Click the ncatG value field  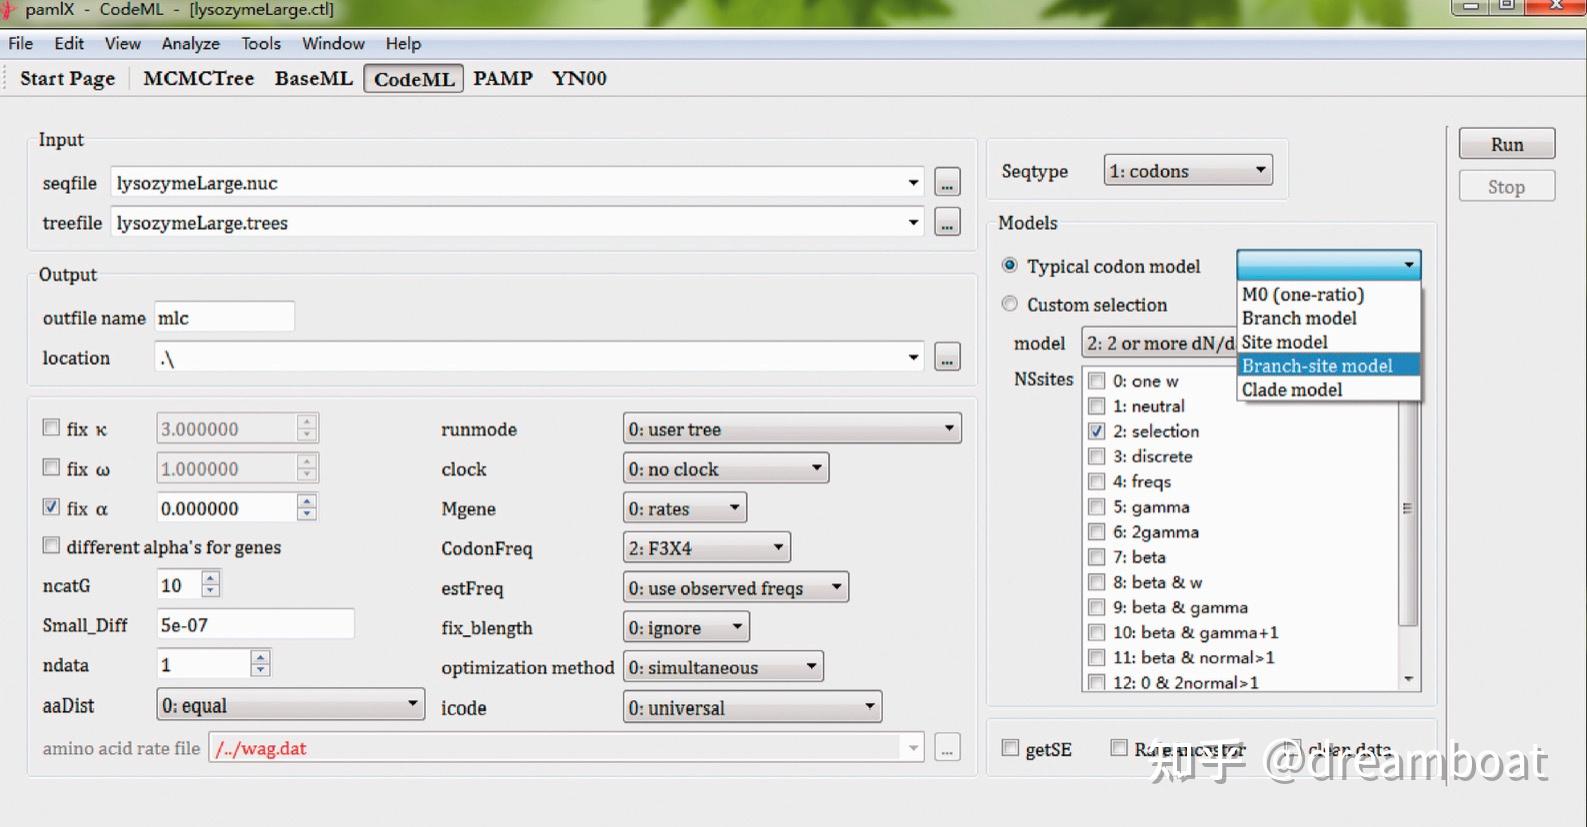[179, 585]
